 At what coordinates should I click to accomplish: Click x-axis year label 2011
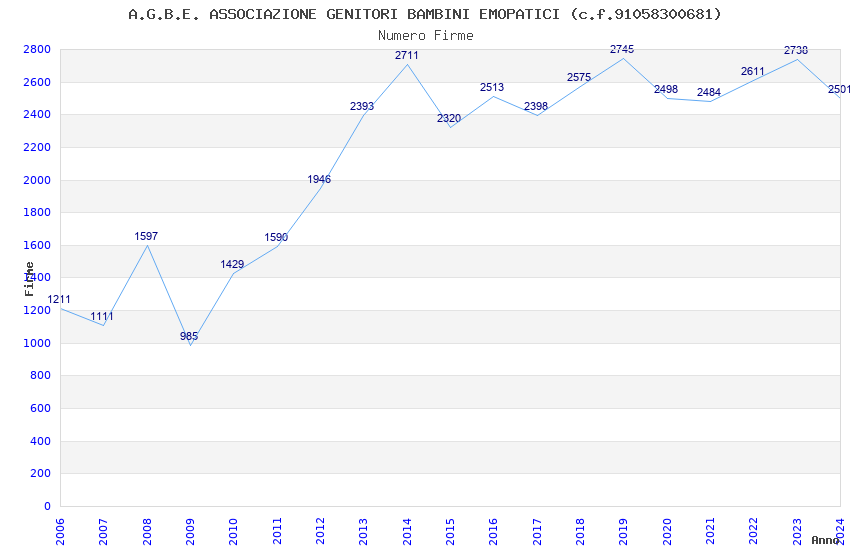pyautogui.click(x=277, y=531)
